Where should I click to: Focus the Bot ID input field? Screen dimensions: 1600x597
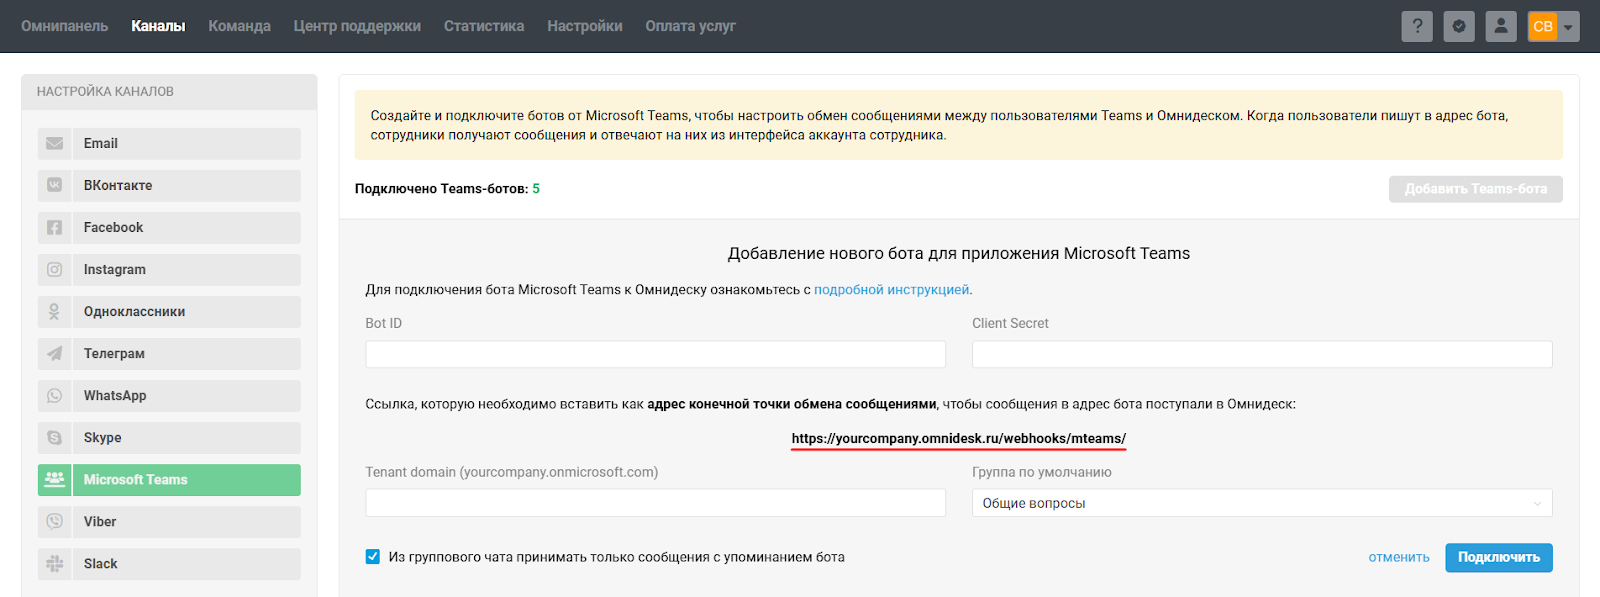[655, 354]
